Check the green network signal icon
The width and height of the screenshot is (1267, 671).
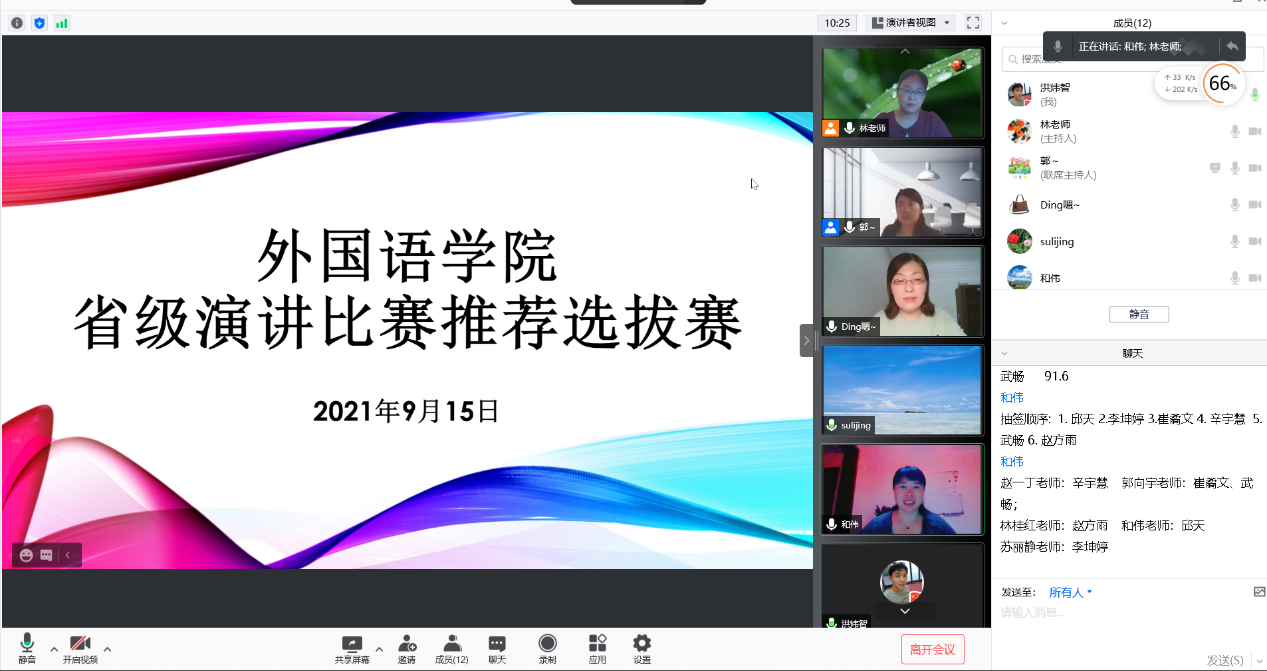62,23
